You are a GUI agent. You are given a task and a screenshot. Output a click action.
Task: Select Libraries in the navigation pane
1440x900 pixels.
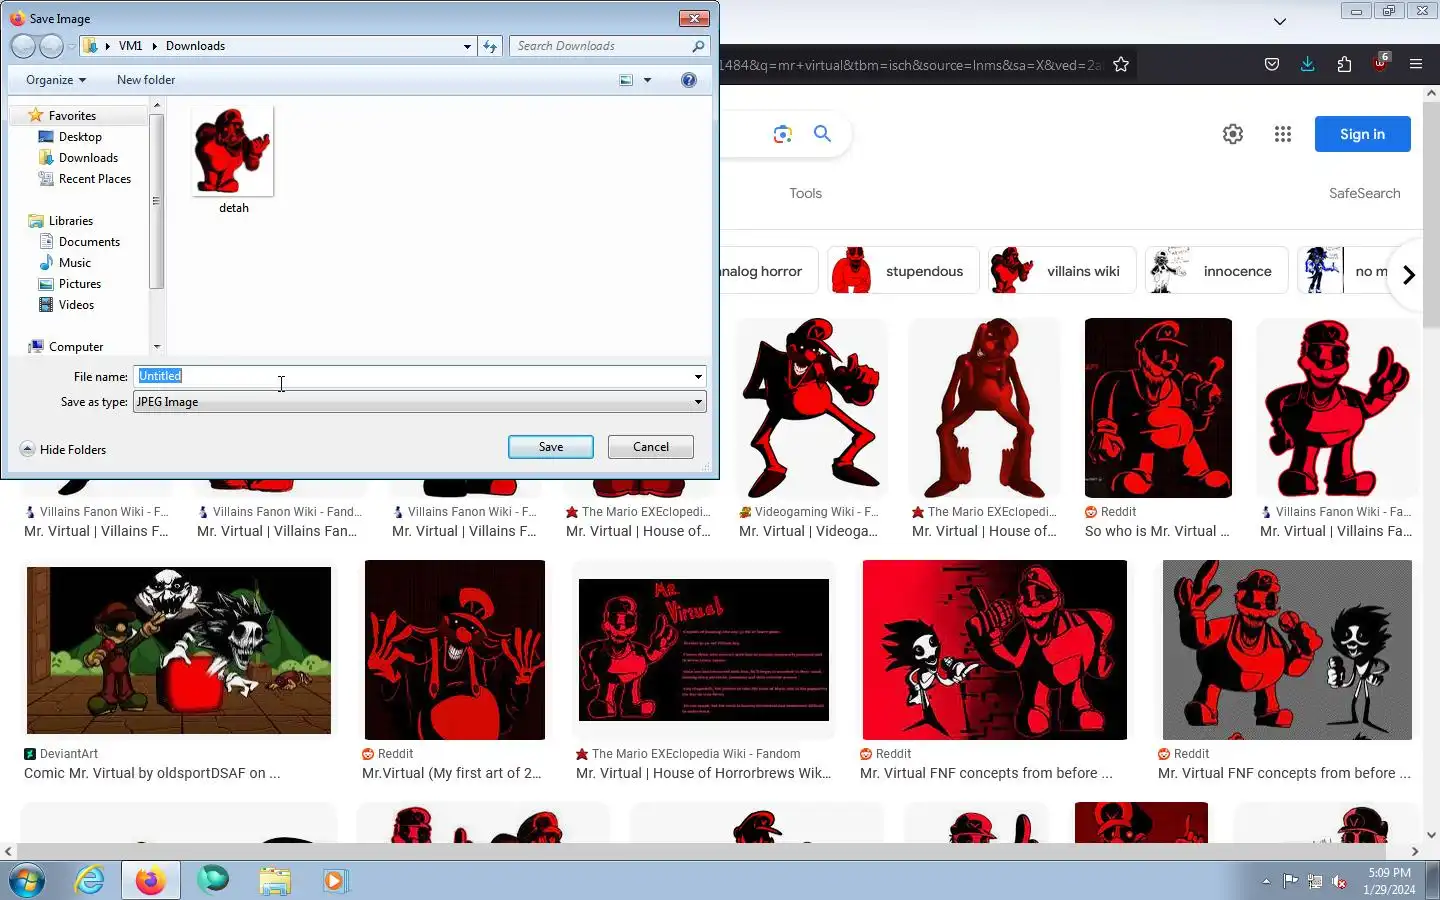click(x=70, y=221)
